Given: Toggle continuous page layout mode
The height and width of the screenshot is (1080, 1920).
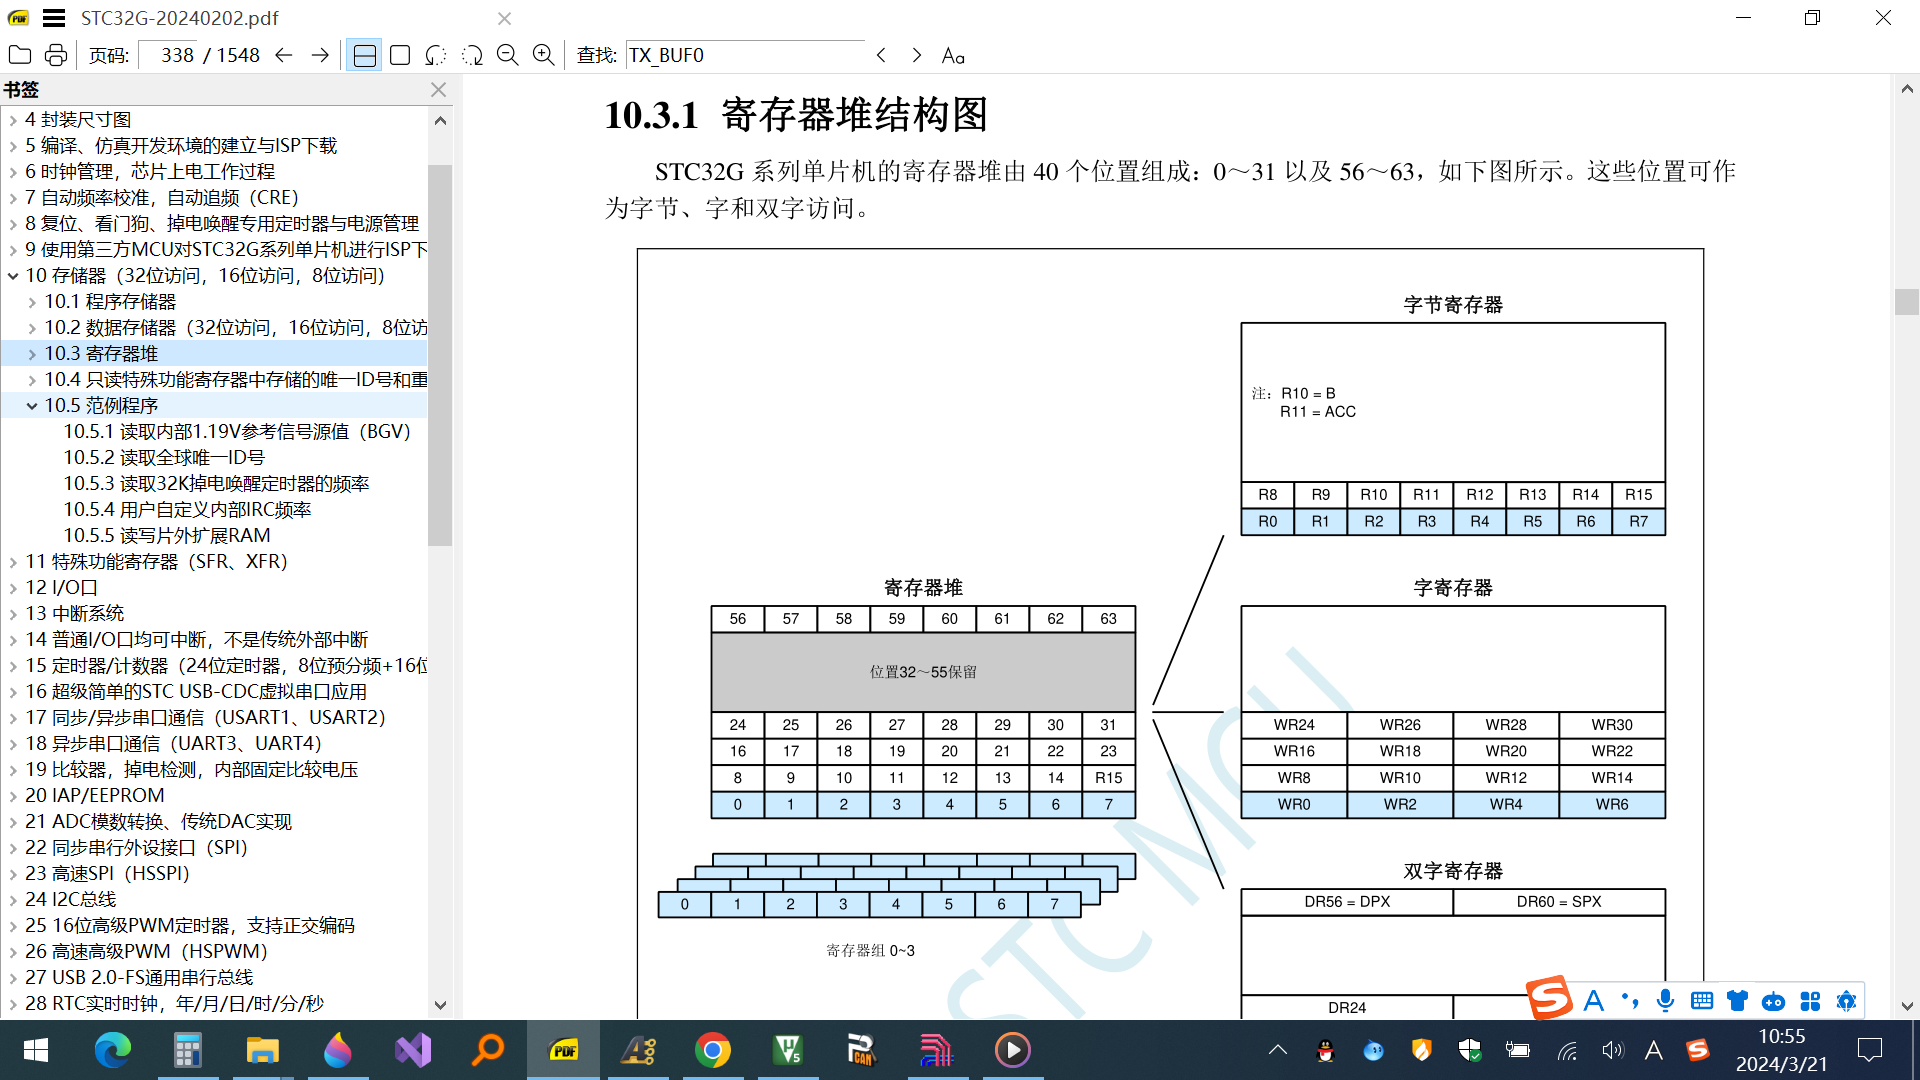Looking at the screenshot, I should [x=365, y=55].
